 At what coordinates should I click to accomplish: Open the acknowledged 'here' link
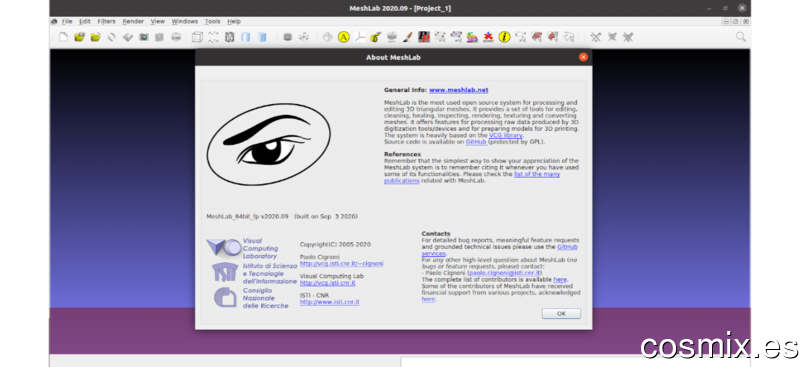[x=428, y=299]
